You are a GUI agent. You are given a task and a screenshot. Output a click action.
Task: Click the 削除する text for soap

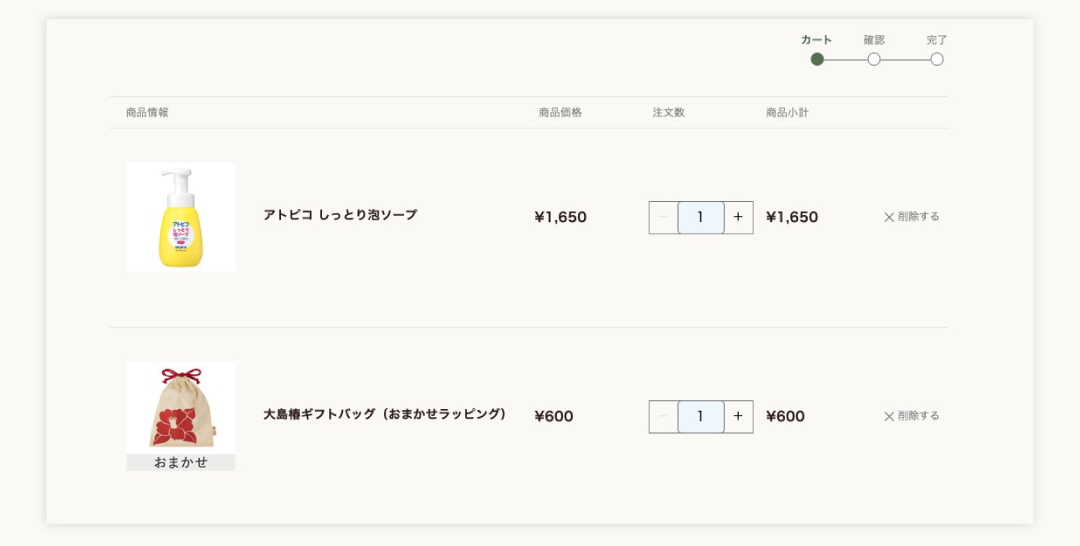(919, 216)
